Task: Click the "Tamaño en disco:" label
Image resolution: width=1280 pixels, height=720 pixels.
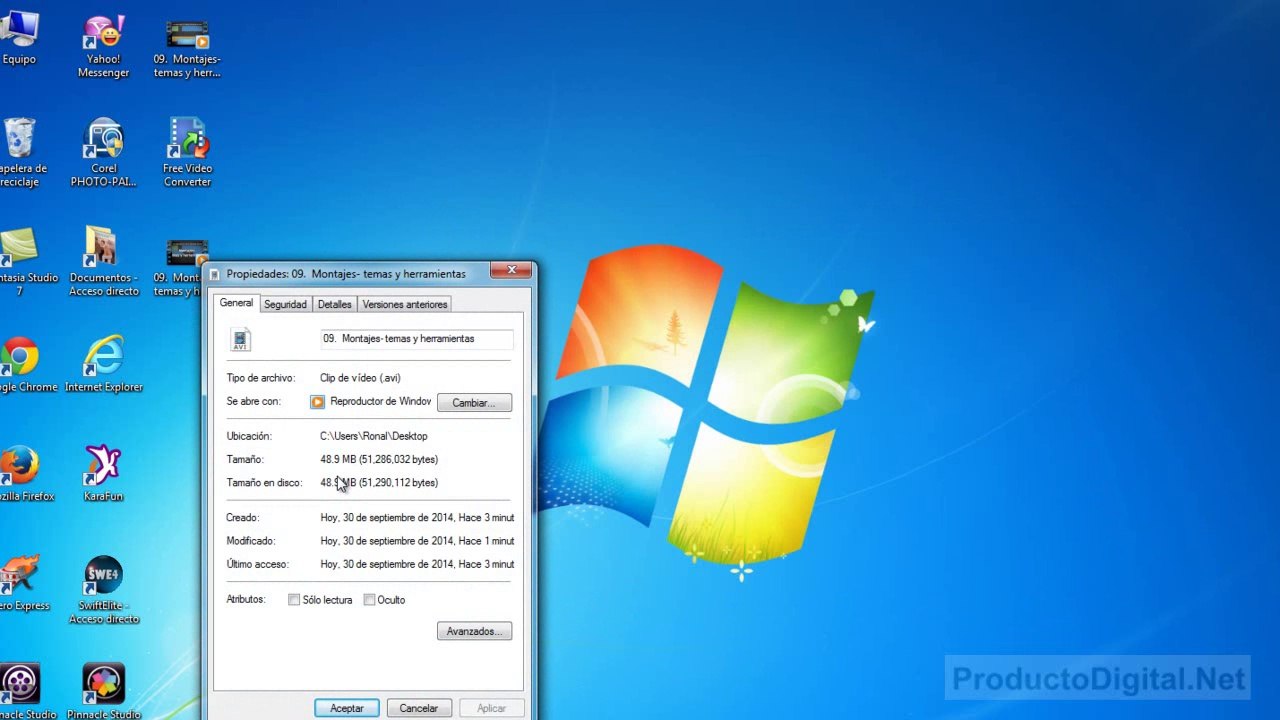Action: click(x=264, y=483)
